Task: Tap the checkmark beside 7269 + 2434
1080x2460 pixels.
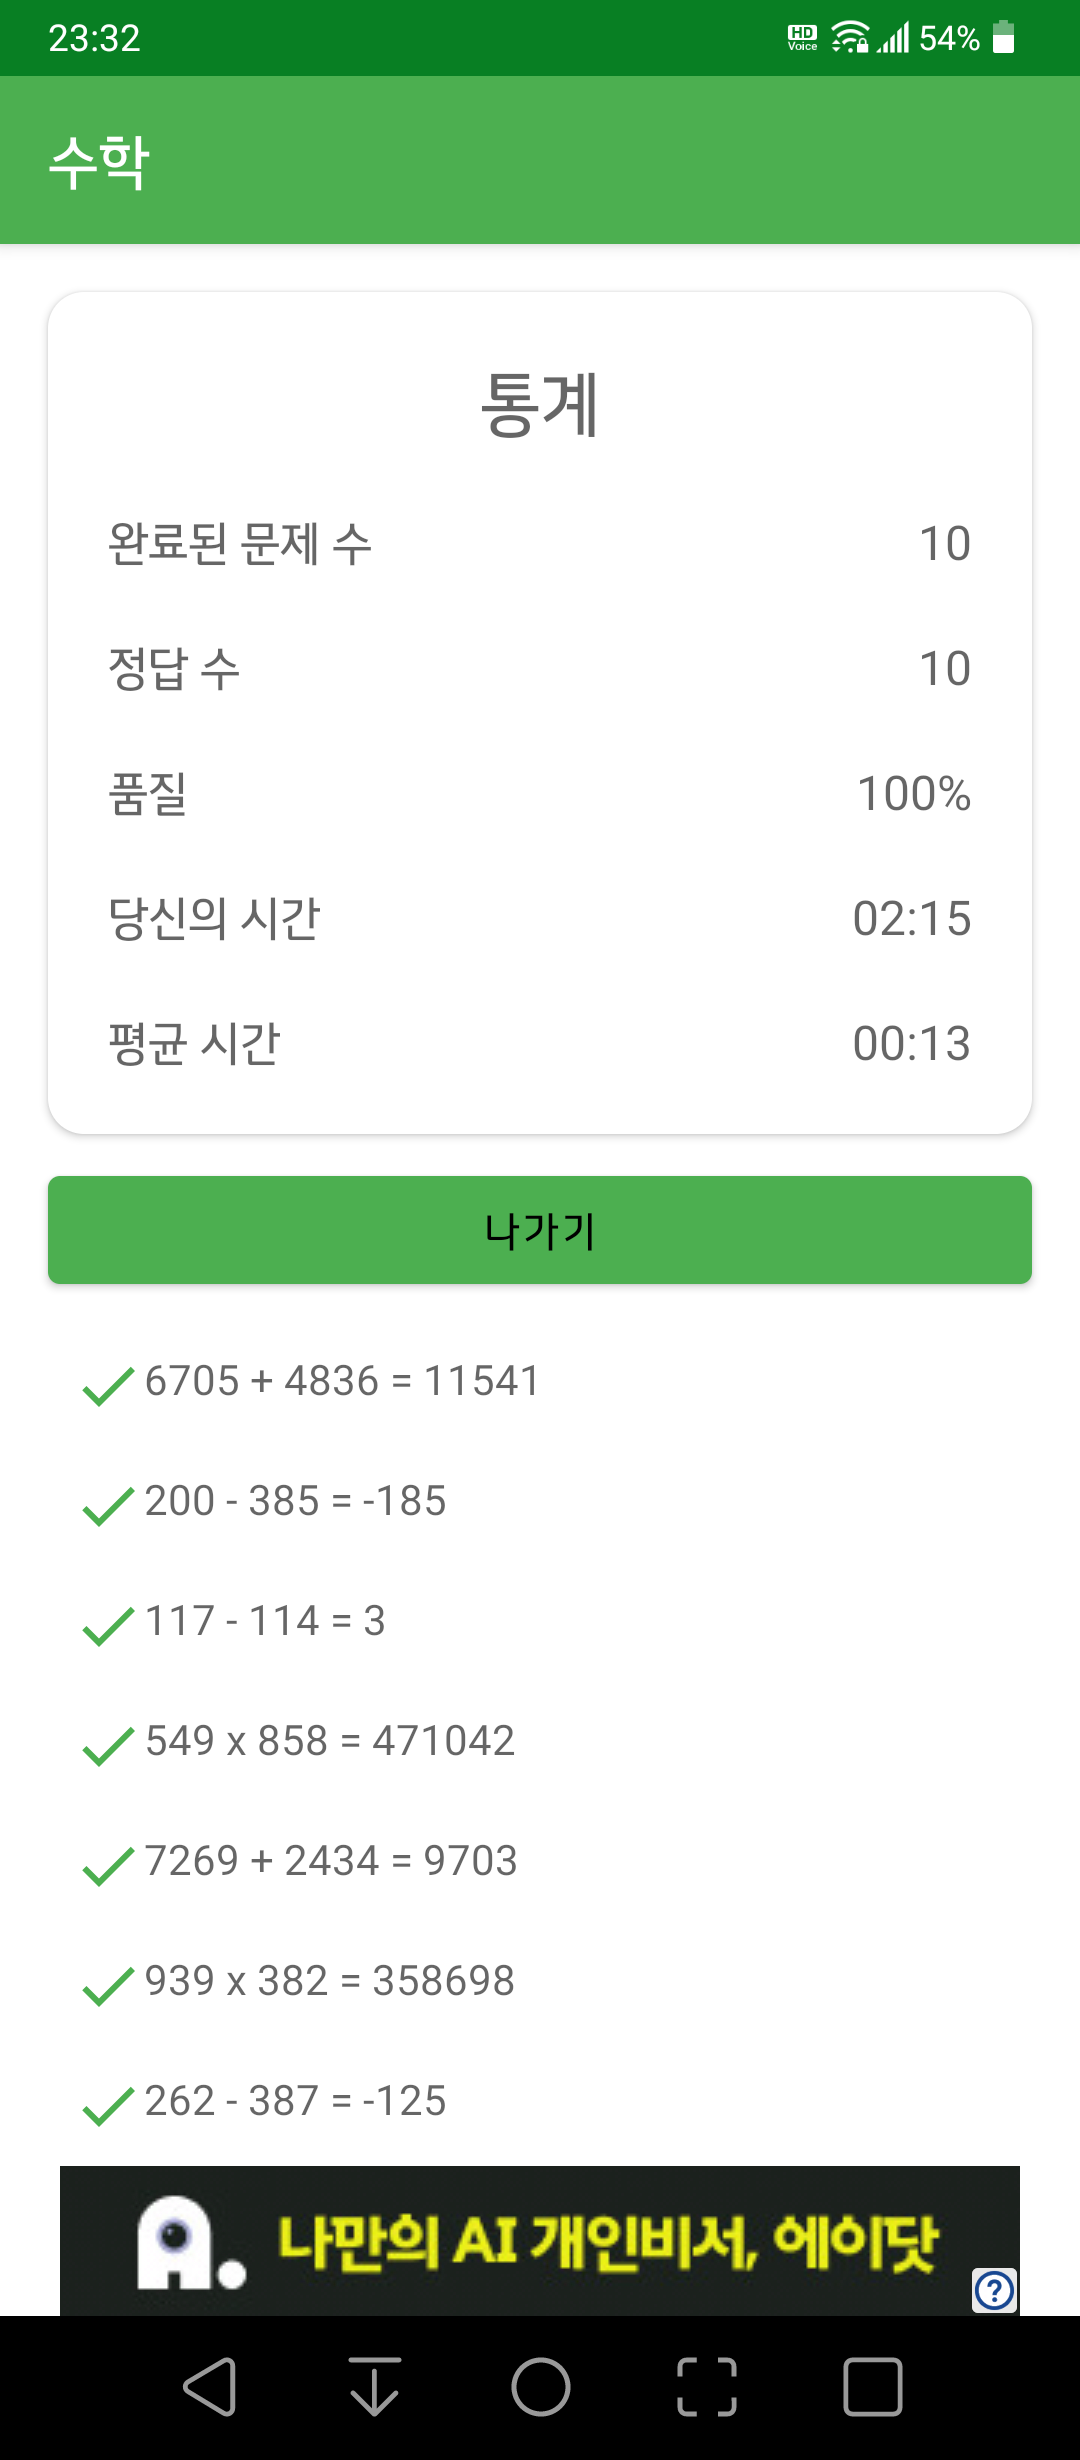Action: [108, 1866]
